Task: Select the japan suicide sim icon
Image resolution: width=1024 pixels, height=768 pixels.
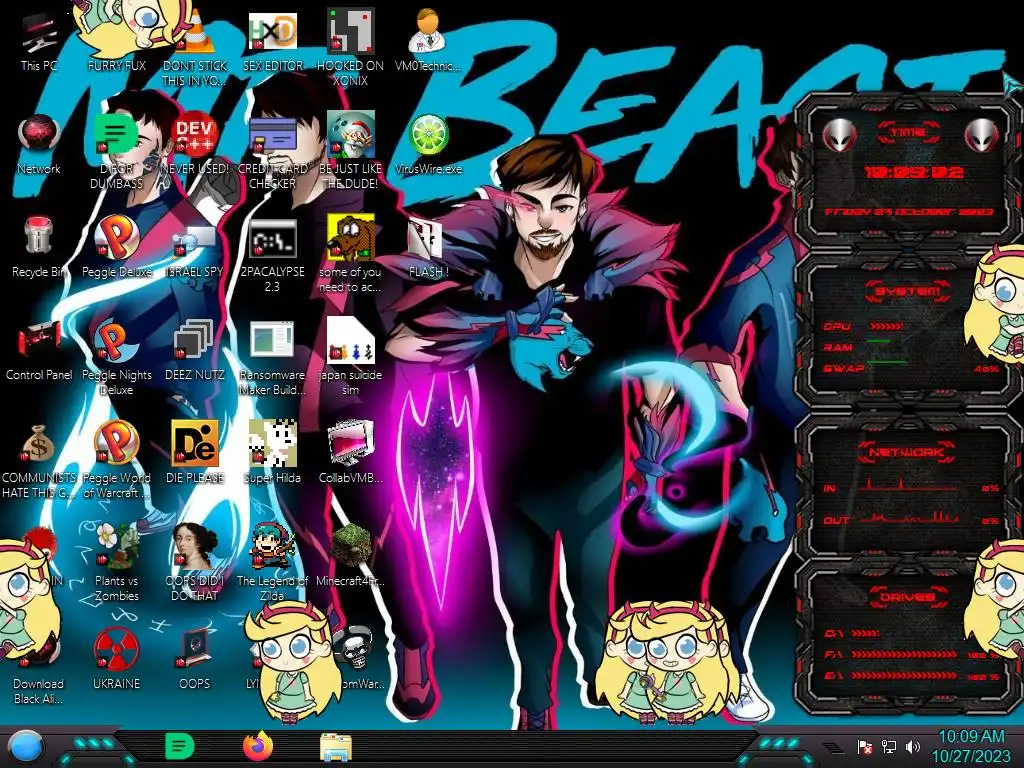Action: pos(350,358)
